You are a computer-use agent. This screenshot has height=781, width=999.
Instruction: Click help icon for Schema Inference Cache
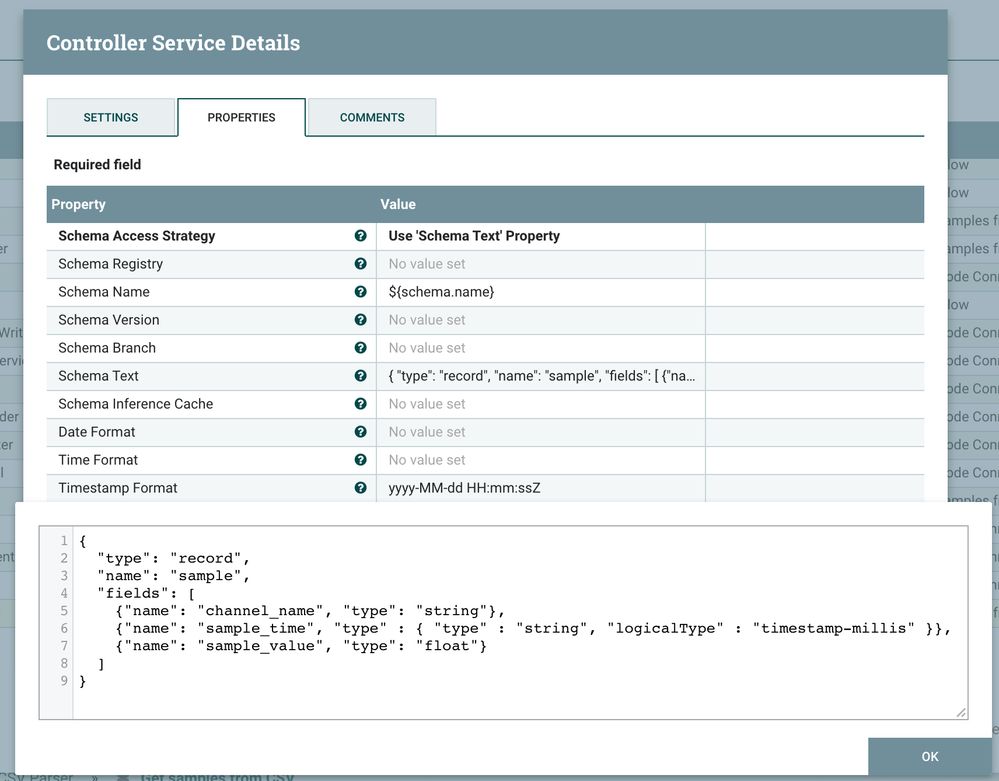360,404
